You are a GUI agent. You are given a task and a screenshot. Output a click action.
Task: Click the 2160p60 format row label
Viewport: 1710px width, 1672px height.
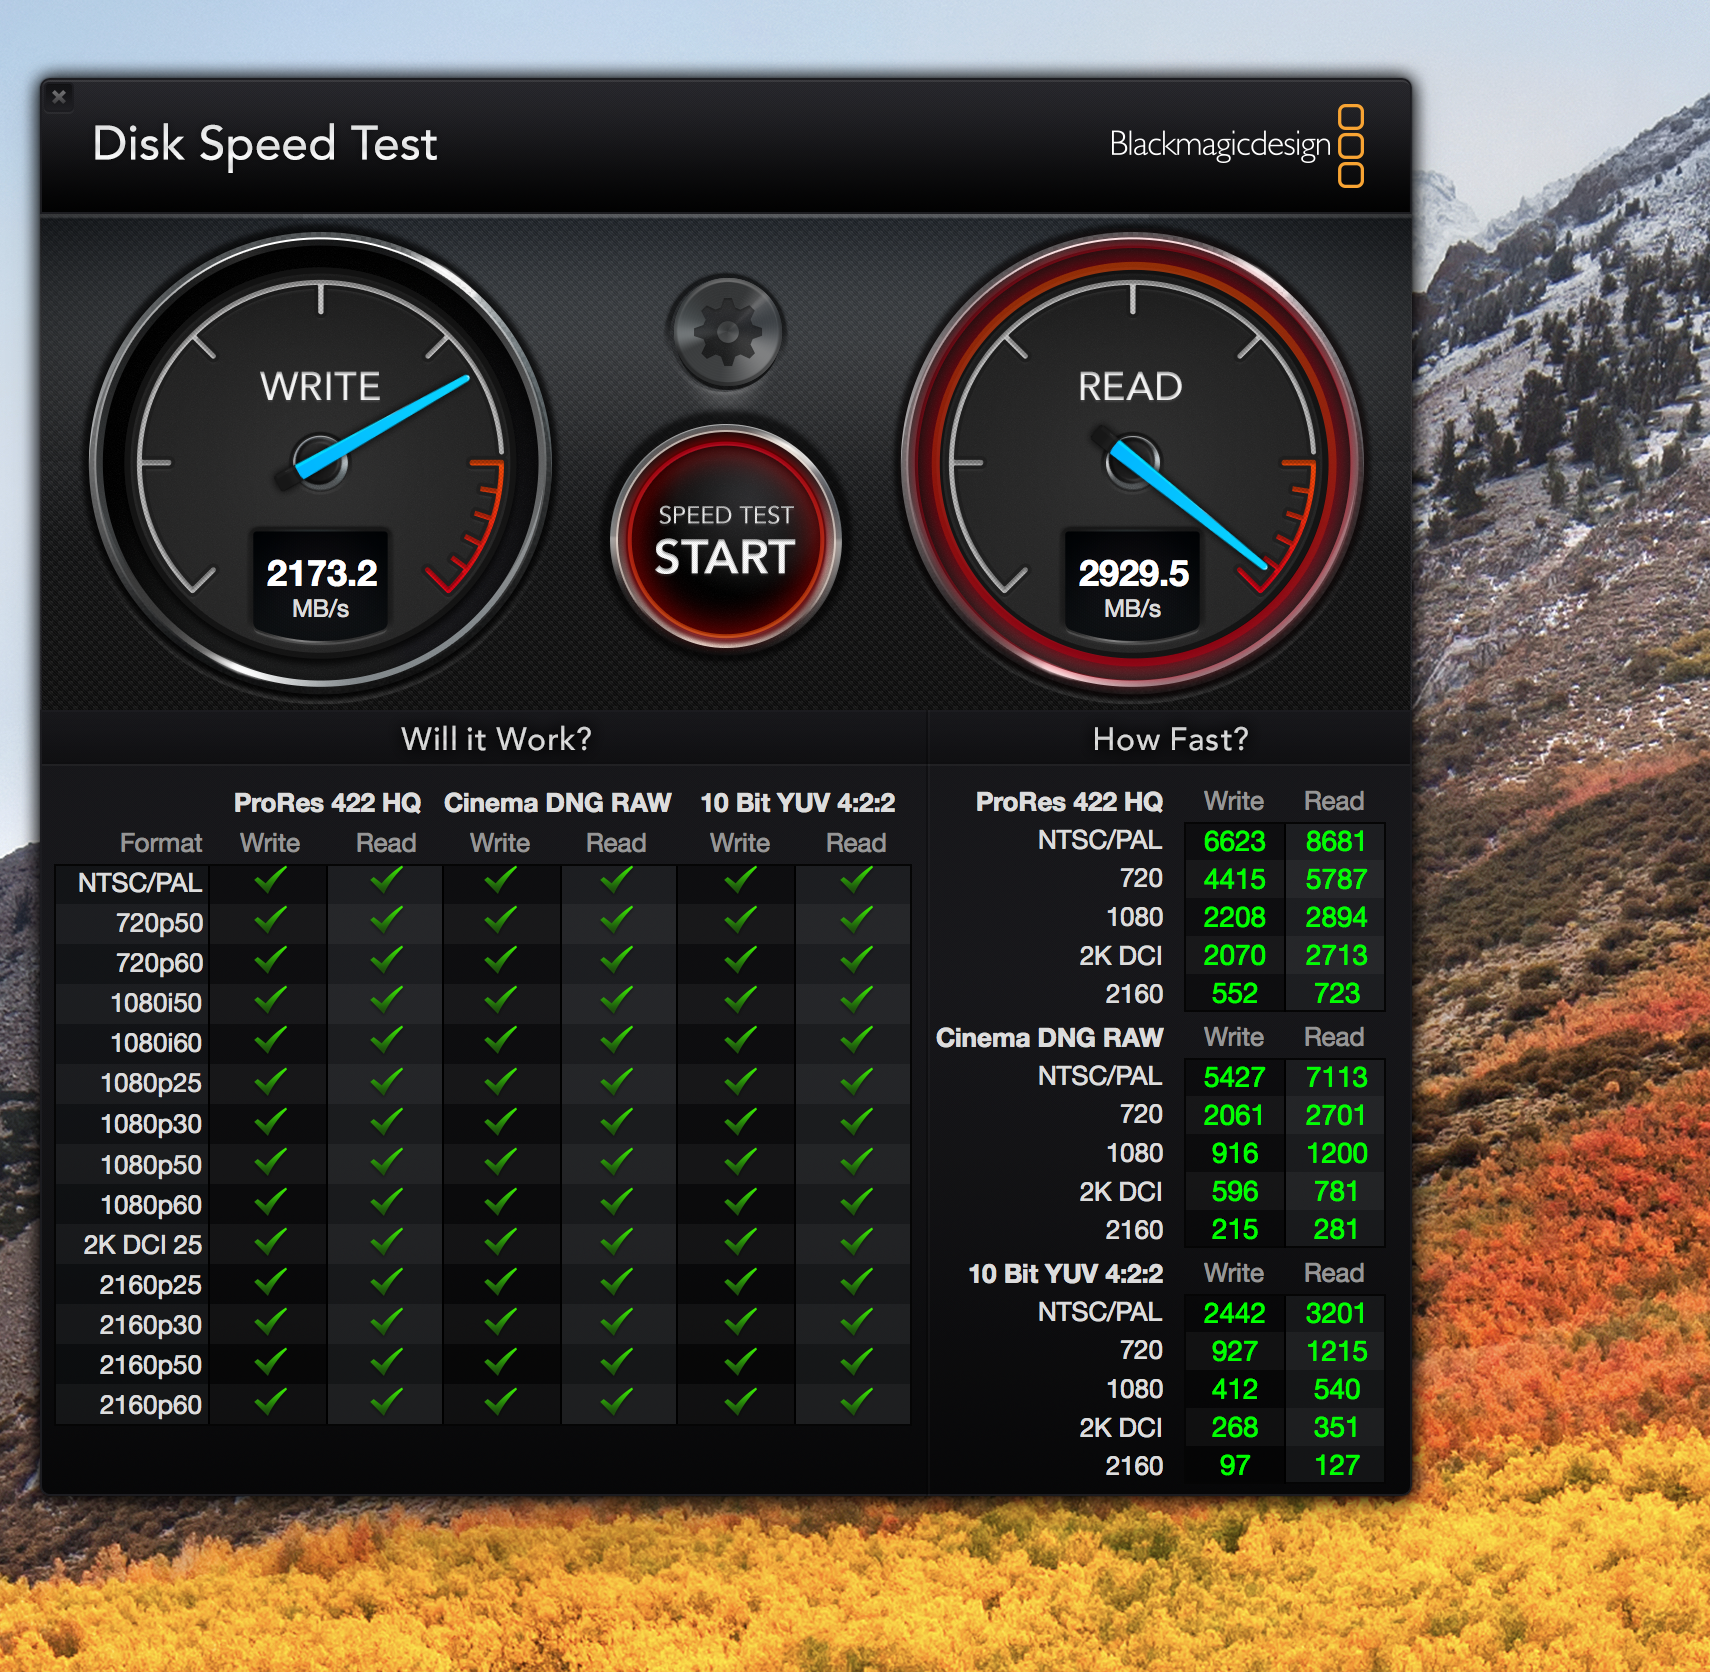(150, 1405)
